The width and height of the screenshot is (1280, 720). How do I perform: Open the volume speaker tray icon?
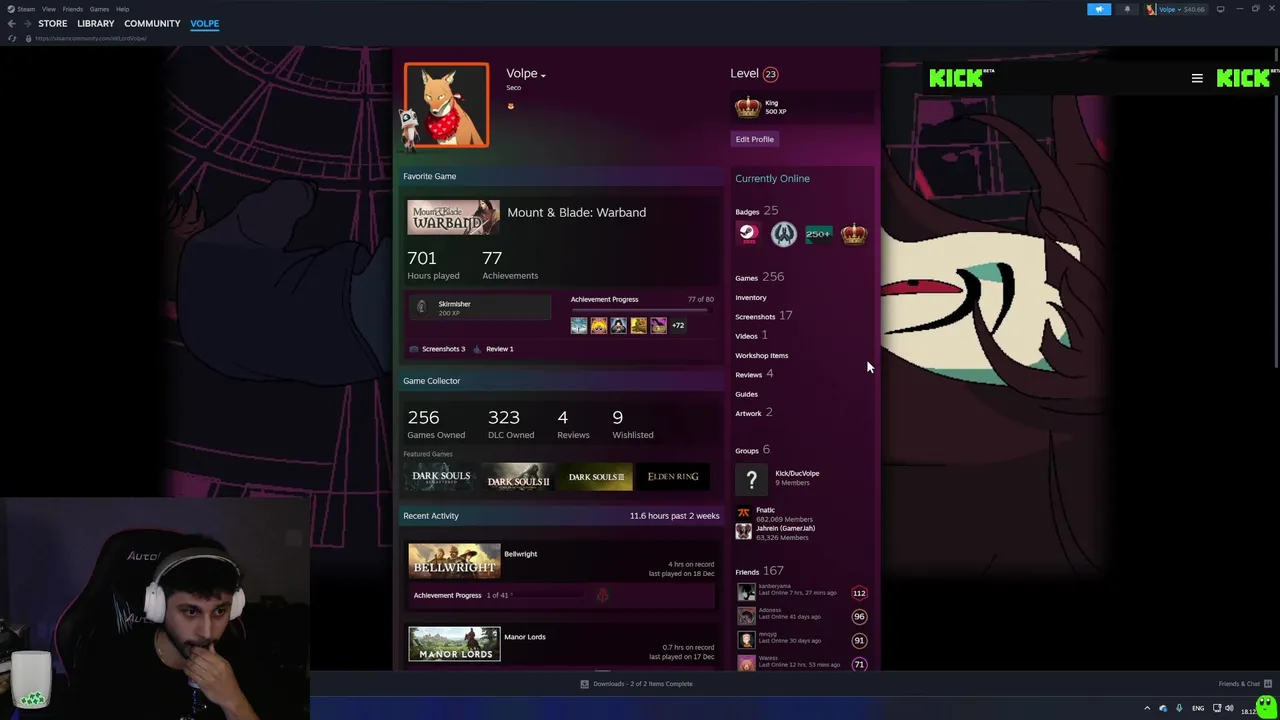coord(1229,708)
